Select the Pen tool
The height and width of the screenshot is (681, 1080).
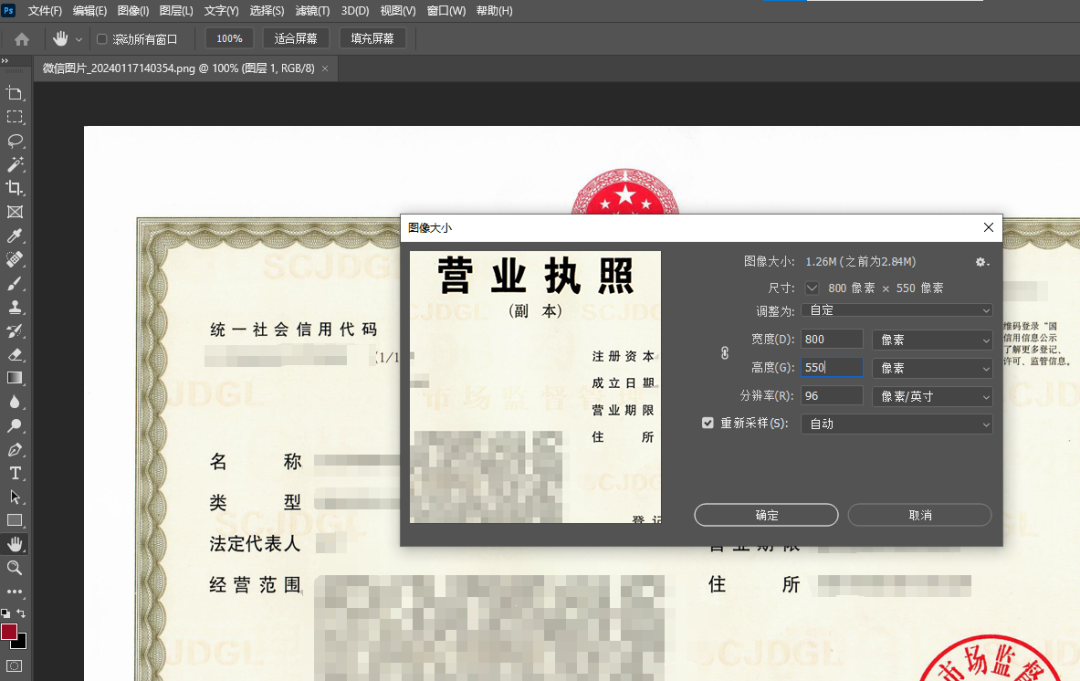12,449
